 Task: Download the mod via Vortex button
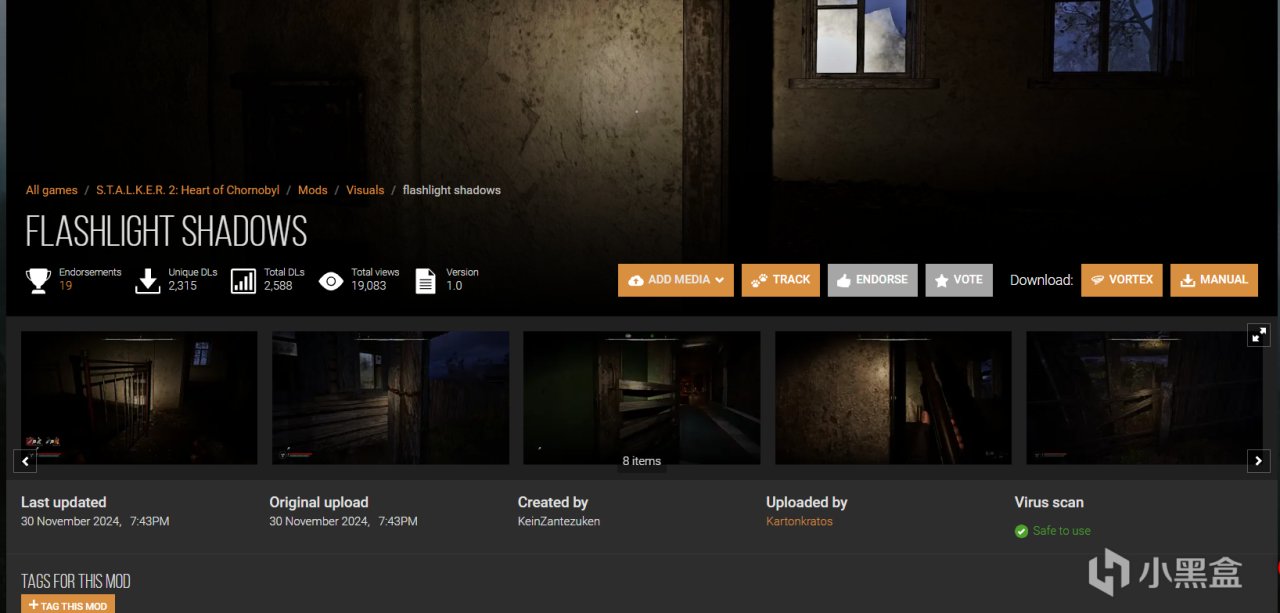pos(1122,280)
